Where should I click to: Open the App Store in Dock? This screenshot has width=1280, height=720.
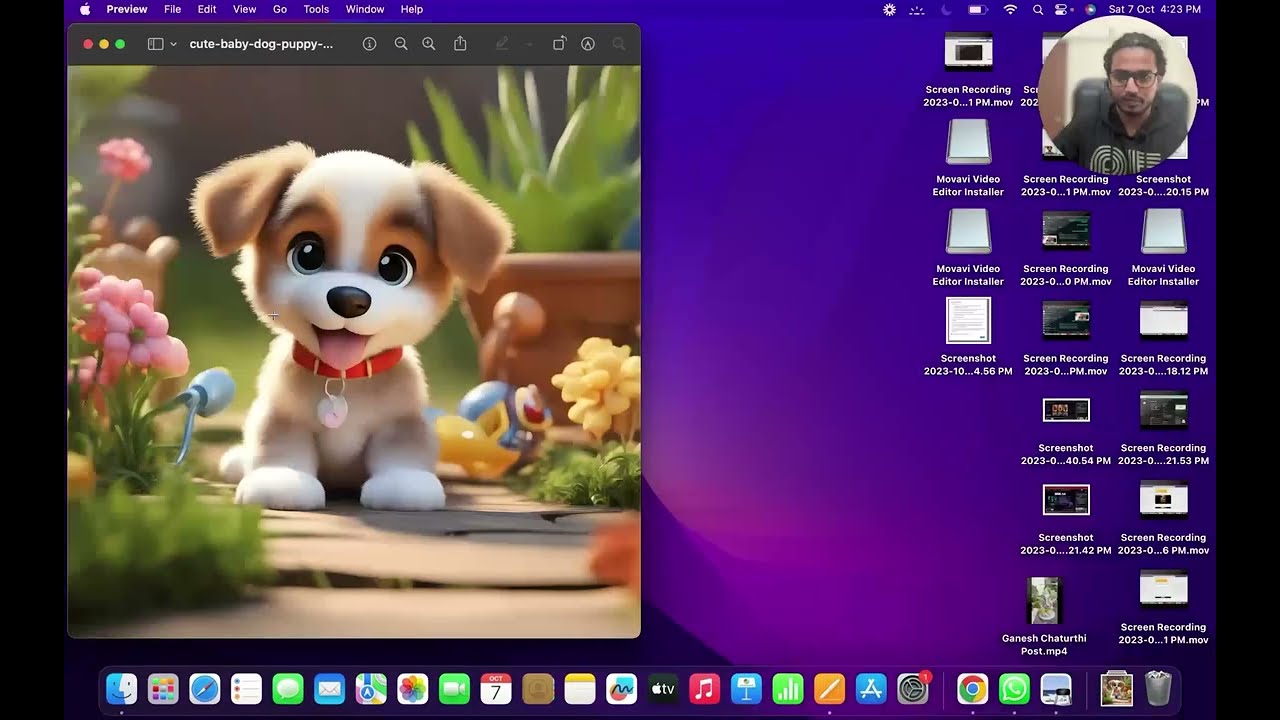click(871, 688)
